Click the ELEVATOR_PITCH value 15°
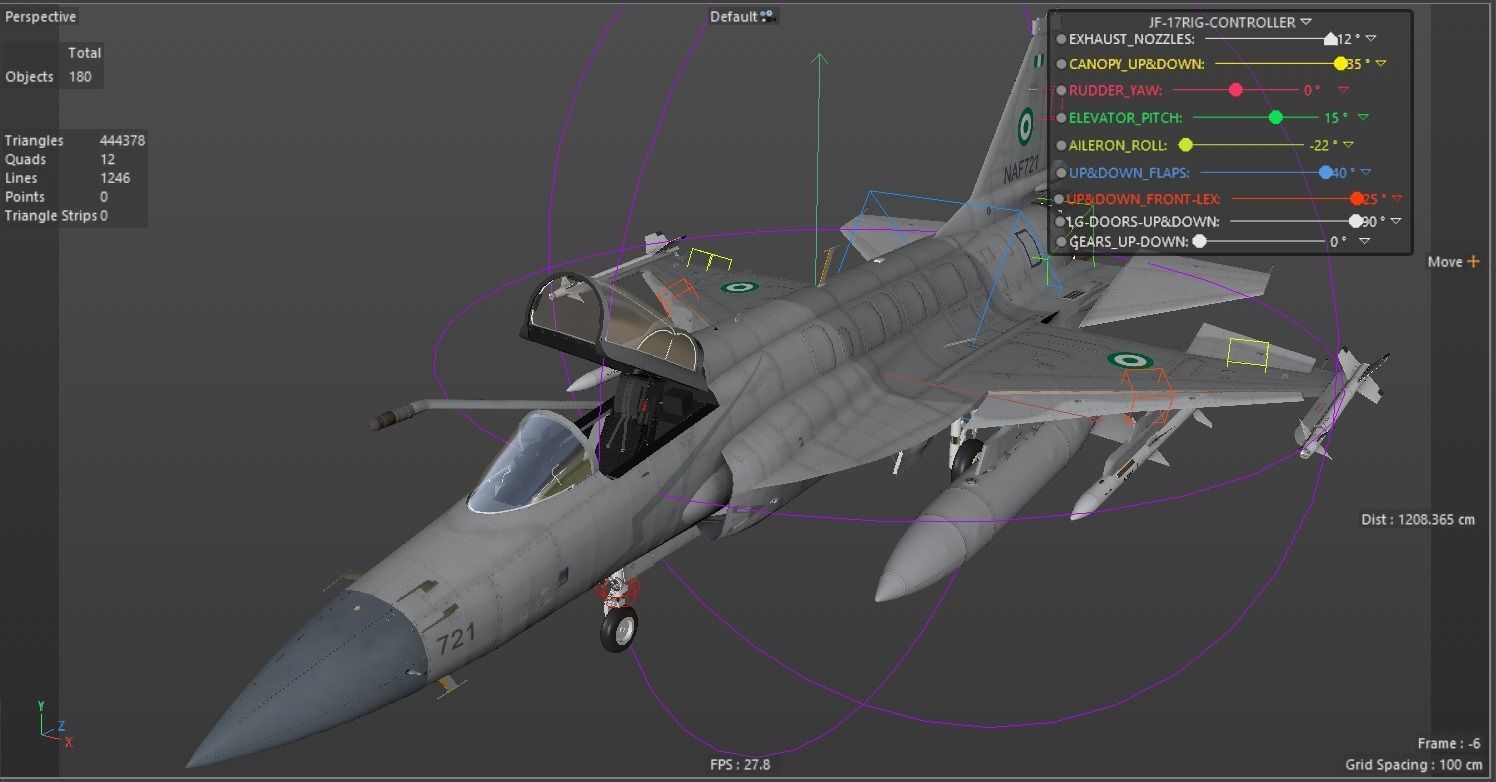 point(1336,118)
